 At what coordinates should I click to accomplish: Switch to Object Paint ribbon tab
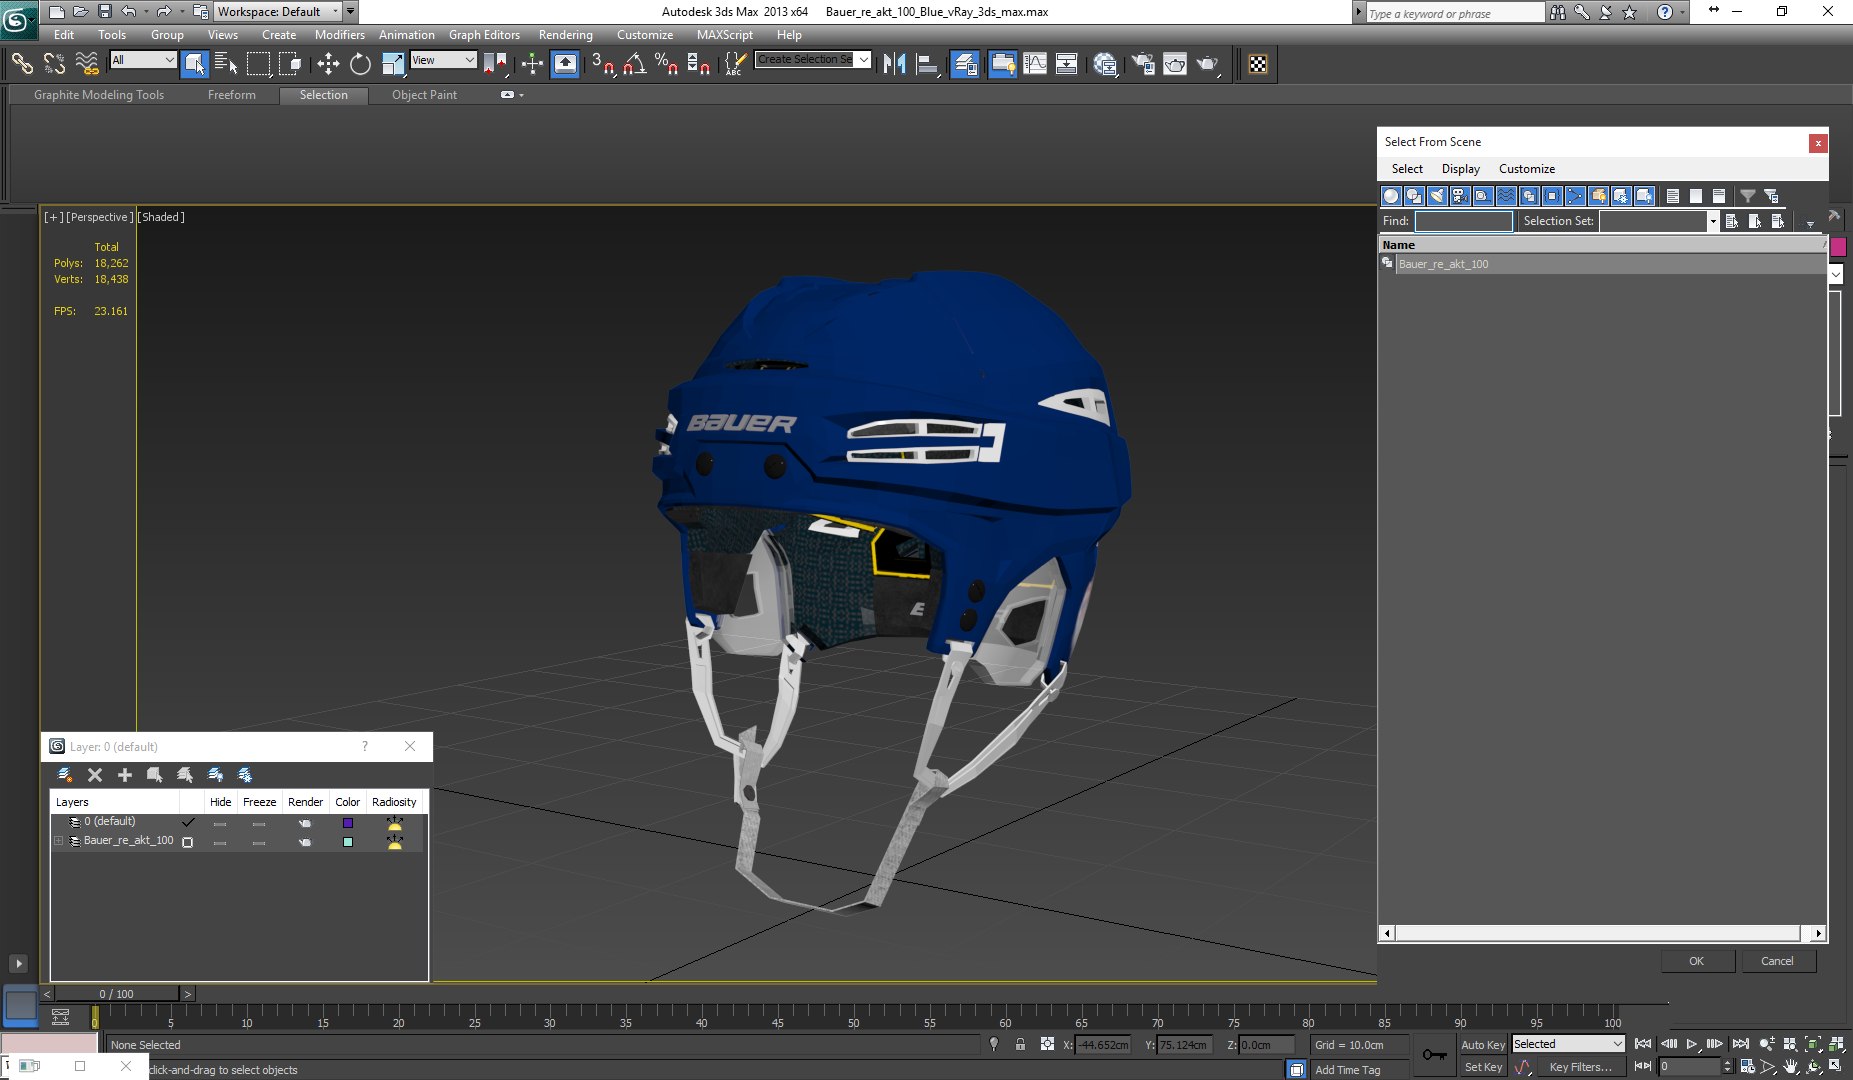click(424, 95)
